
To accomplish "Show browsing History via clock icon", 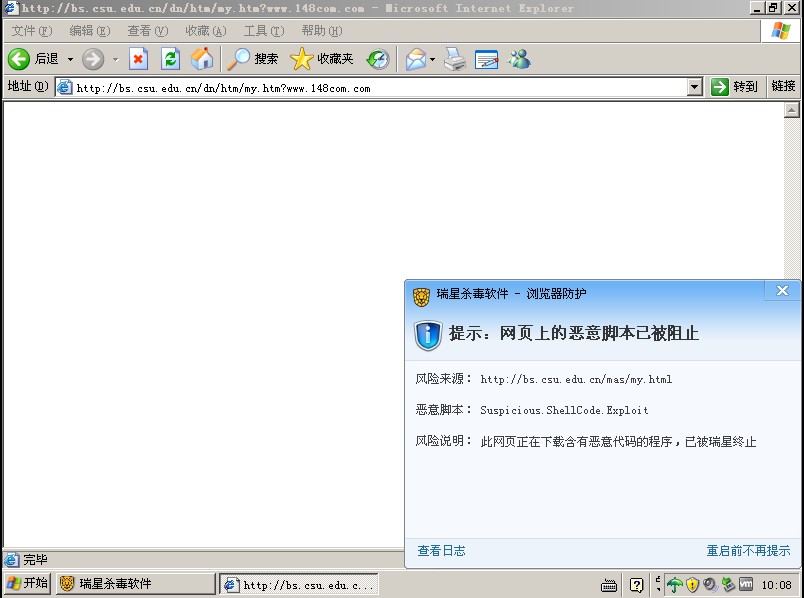I will (x=378, y=59).
